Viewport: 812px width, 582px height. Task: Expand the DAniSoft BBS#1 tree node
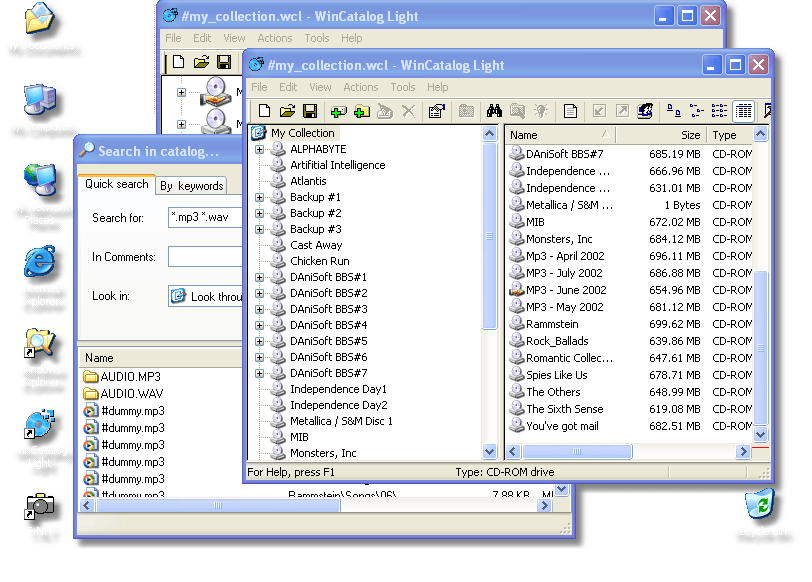click(259, 278)
